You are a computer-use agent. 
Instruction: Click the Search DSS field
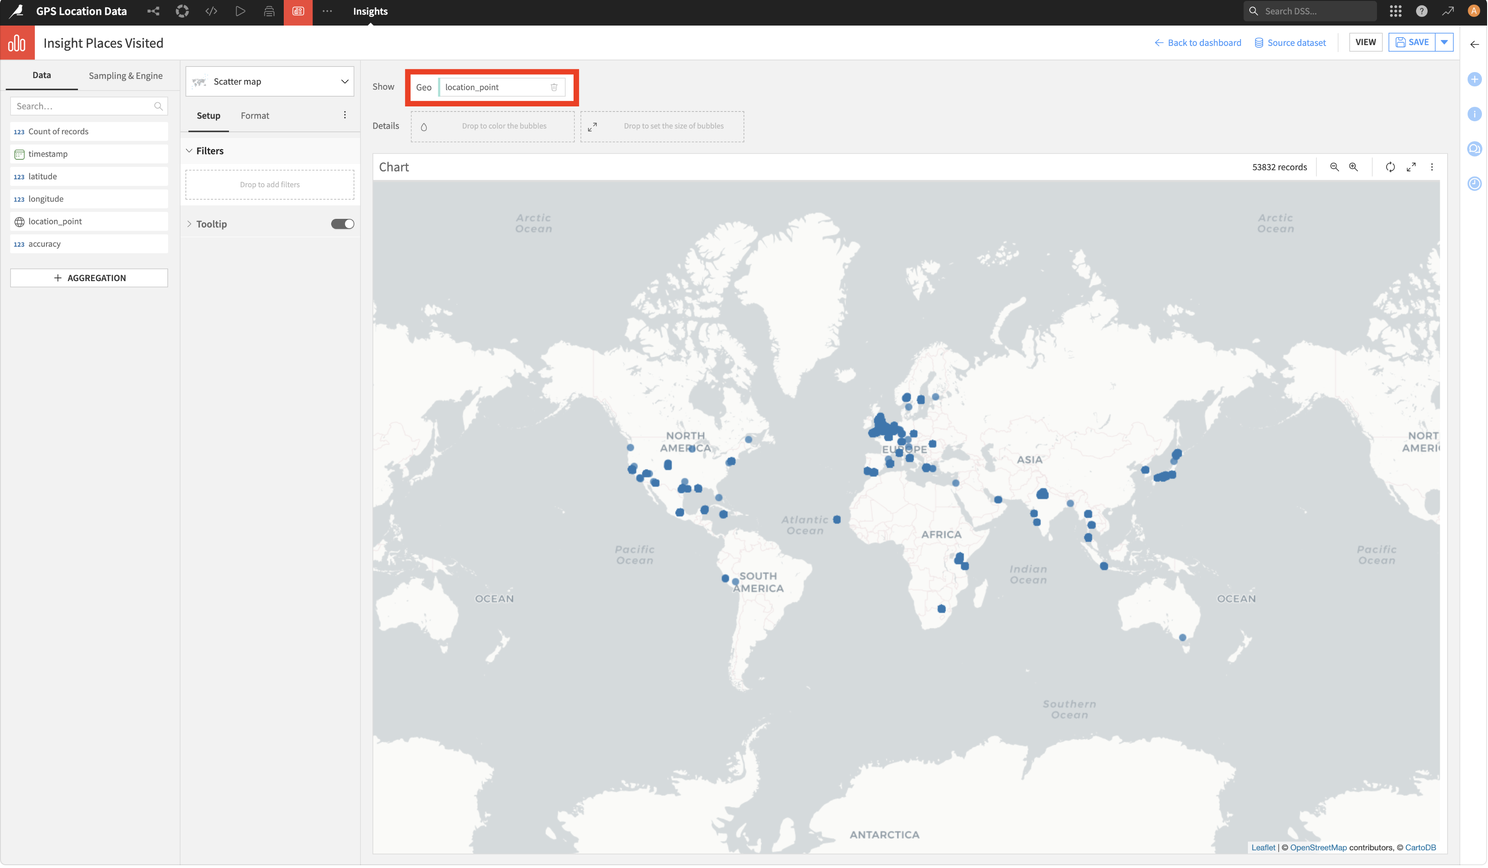pyautogui.click(x=1310, y=11)
